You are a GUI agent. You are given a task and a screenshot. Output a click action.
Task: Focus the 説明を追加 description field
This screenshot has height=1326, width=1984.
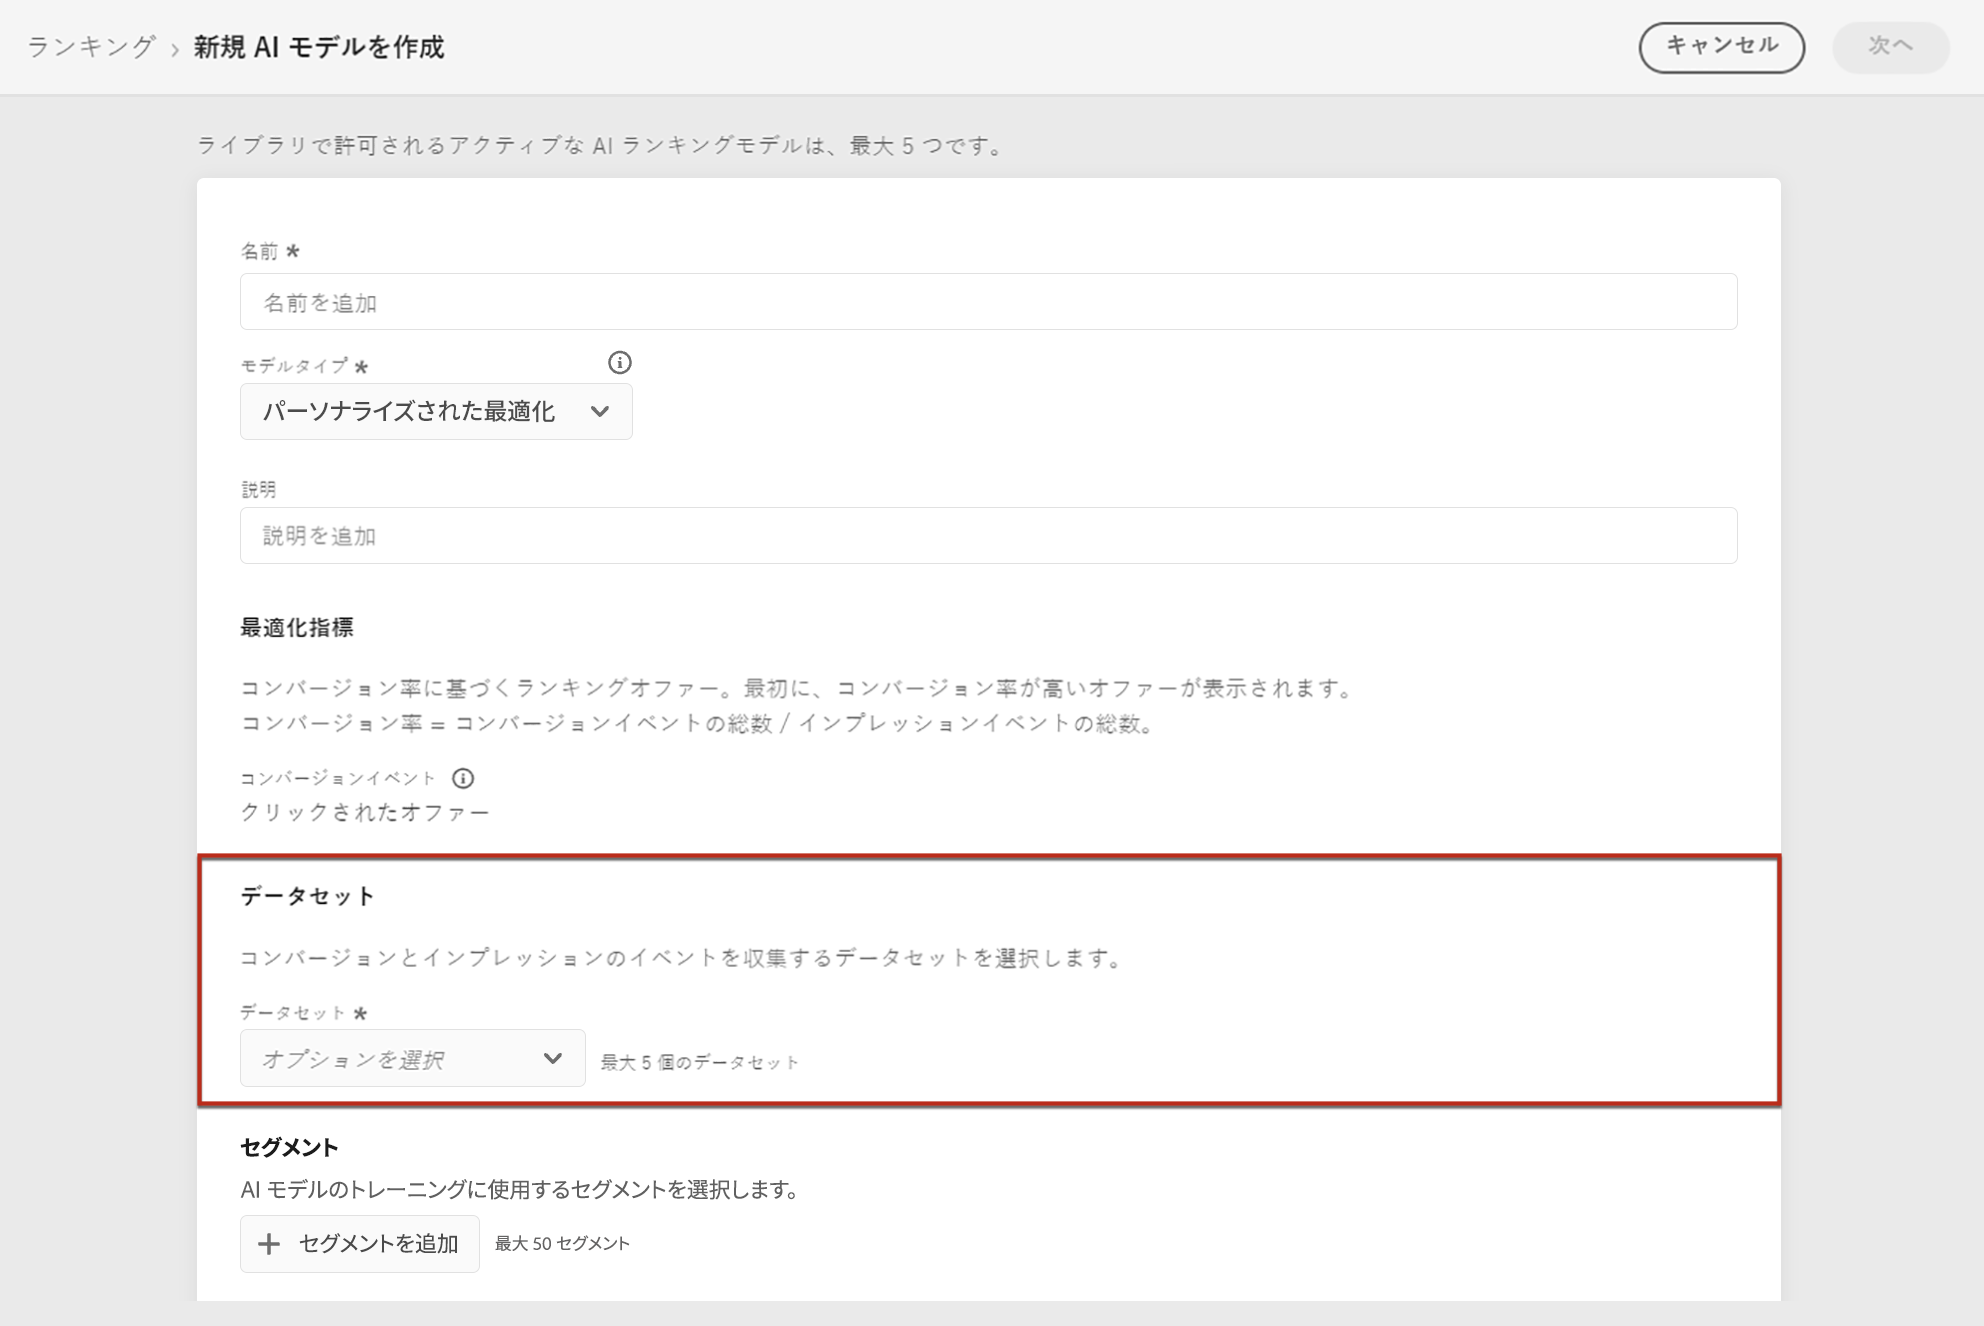987,536
